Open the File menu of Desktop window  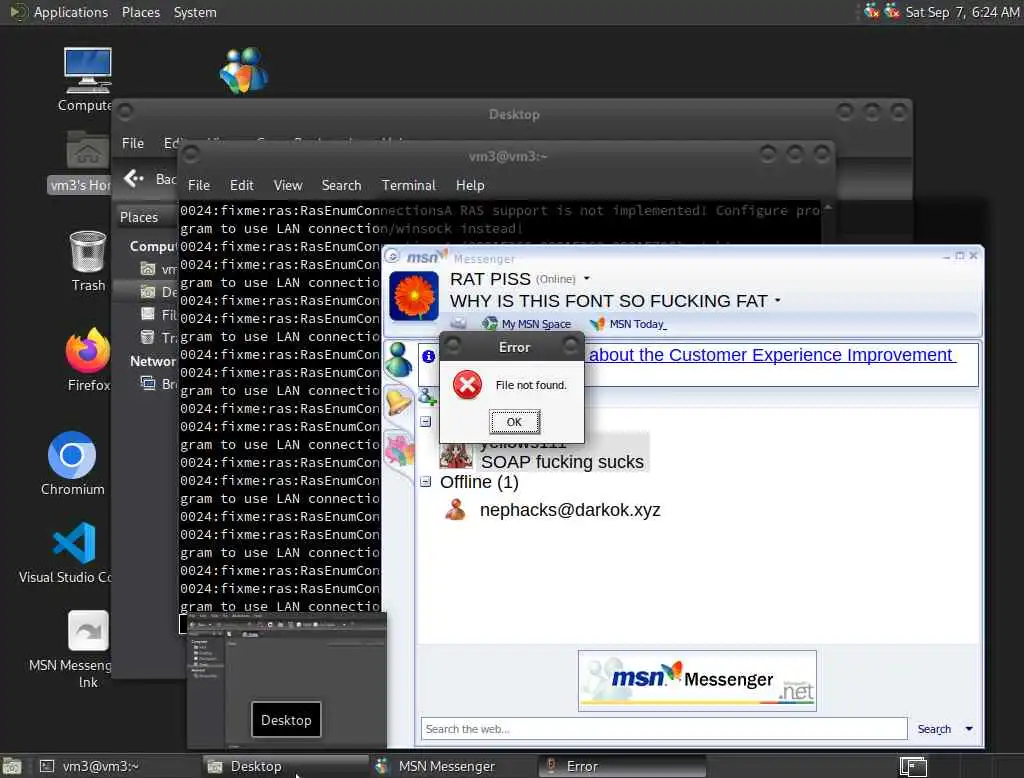(x=133, y=143)
